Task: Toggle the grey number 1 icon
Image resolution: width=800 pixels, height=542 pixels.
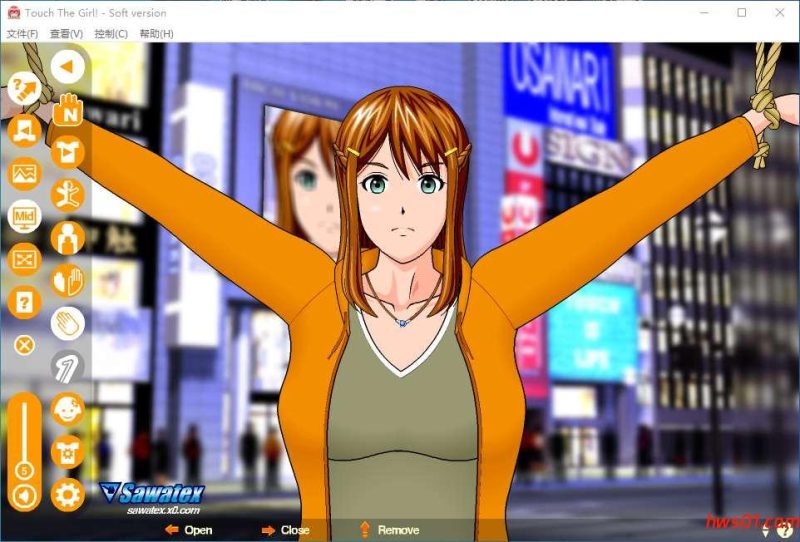Action: (x=68, y=367)
